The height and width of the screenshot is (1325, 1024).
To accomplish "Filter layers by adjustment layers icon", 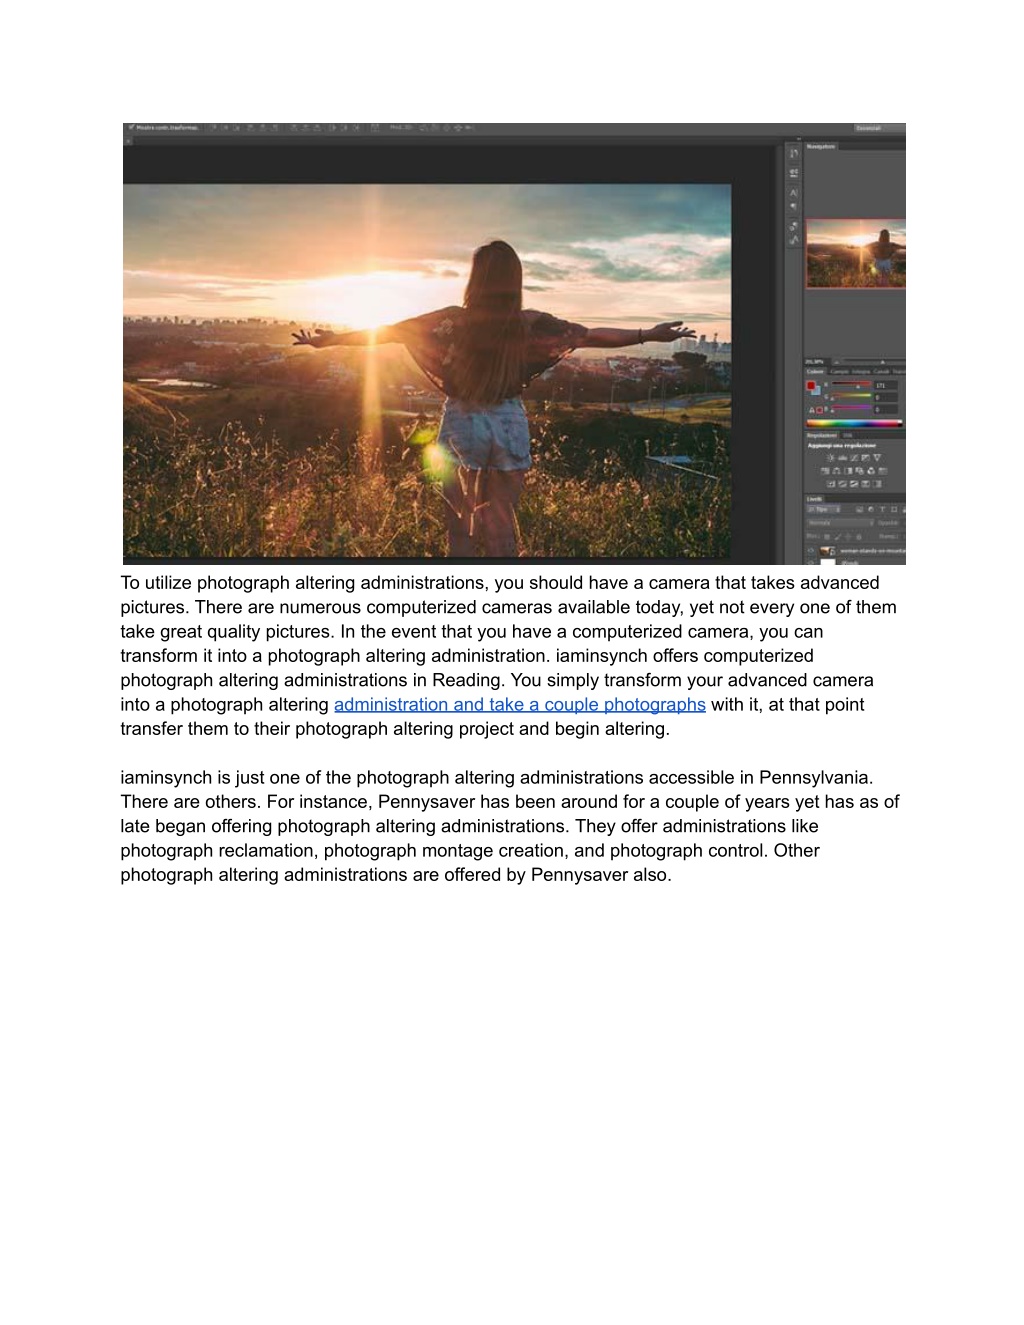I will [871, 510].
